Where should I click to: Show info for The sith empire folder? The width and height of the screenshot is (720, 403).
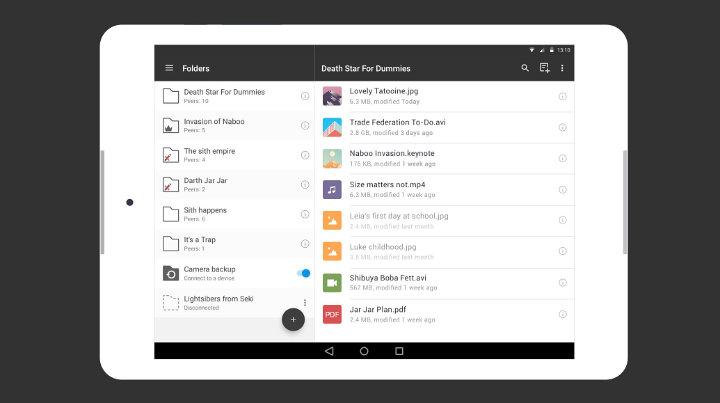click(x=305, y=155)
